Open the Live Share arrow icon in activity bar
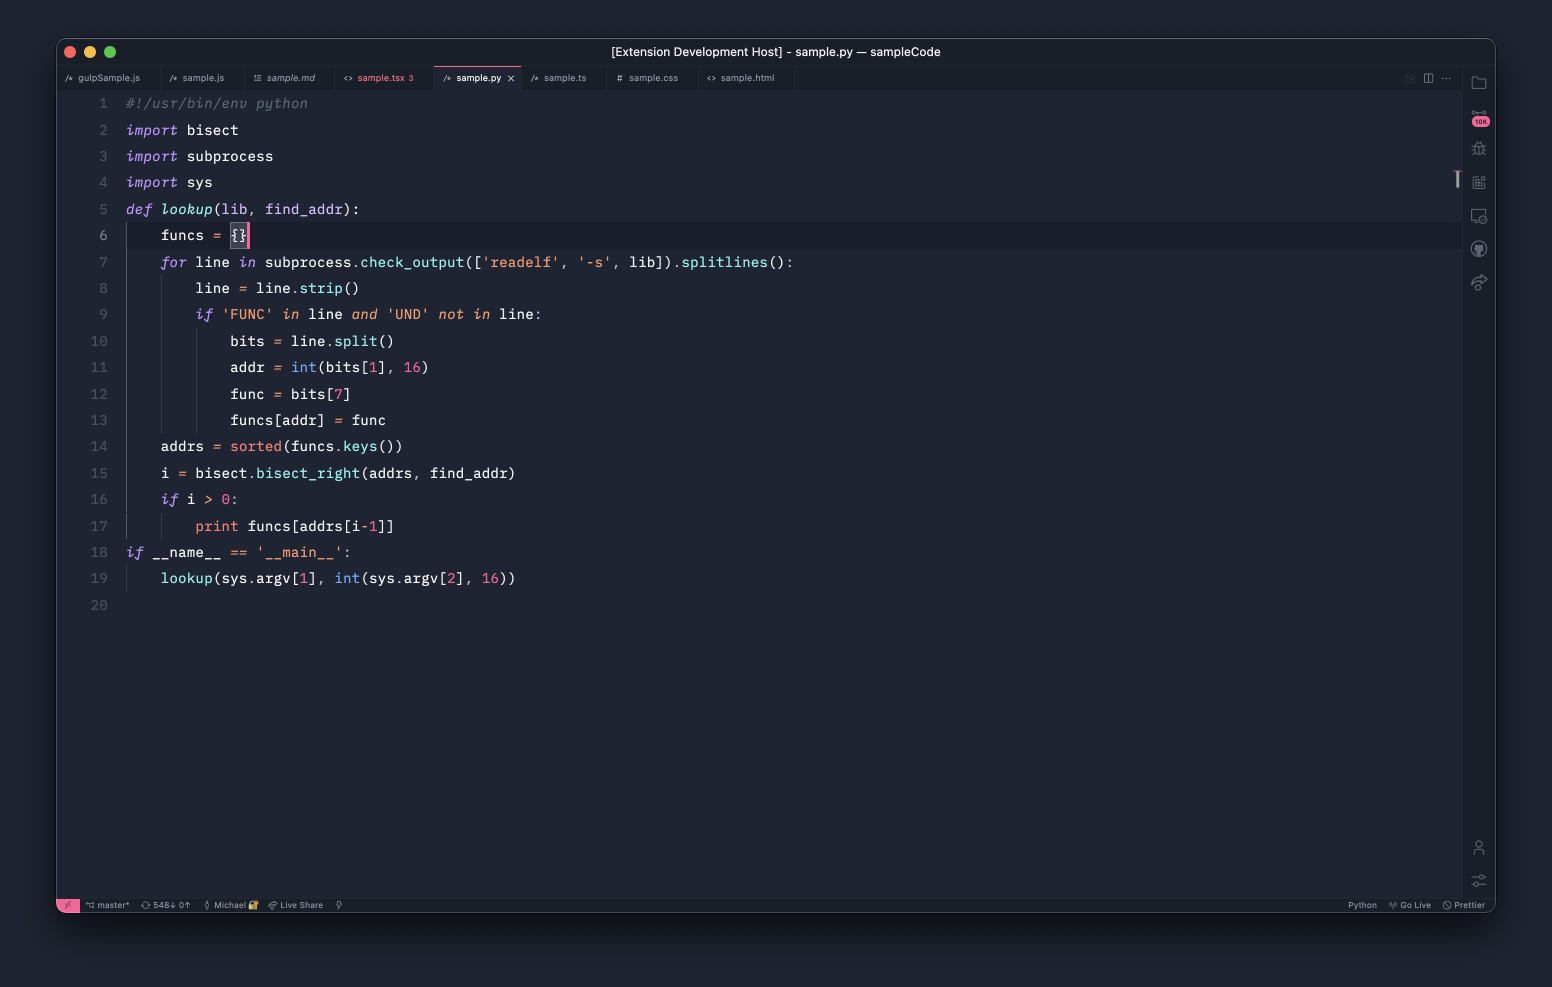This screenshot has width=1552, height=987. pos(1479,282)
